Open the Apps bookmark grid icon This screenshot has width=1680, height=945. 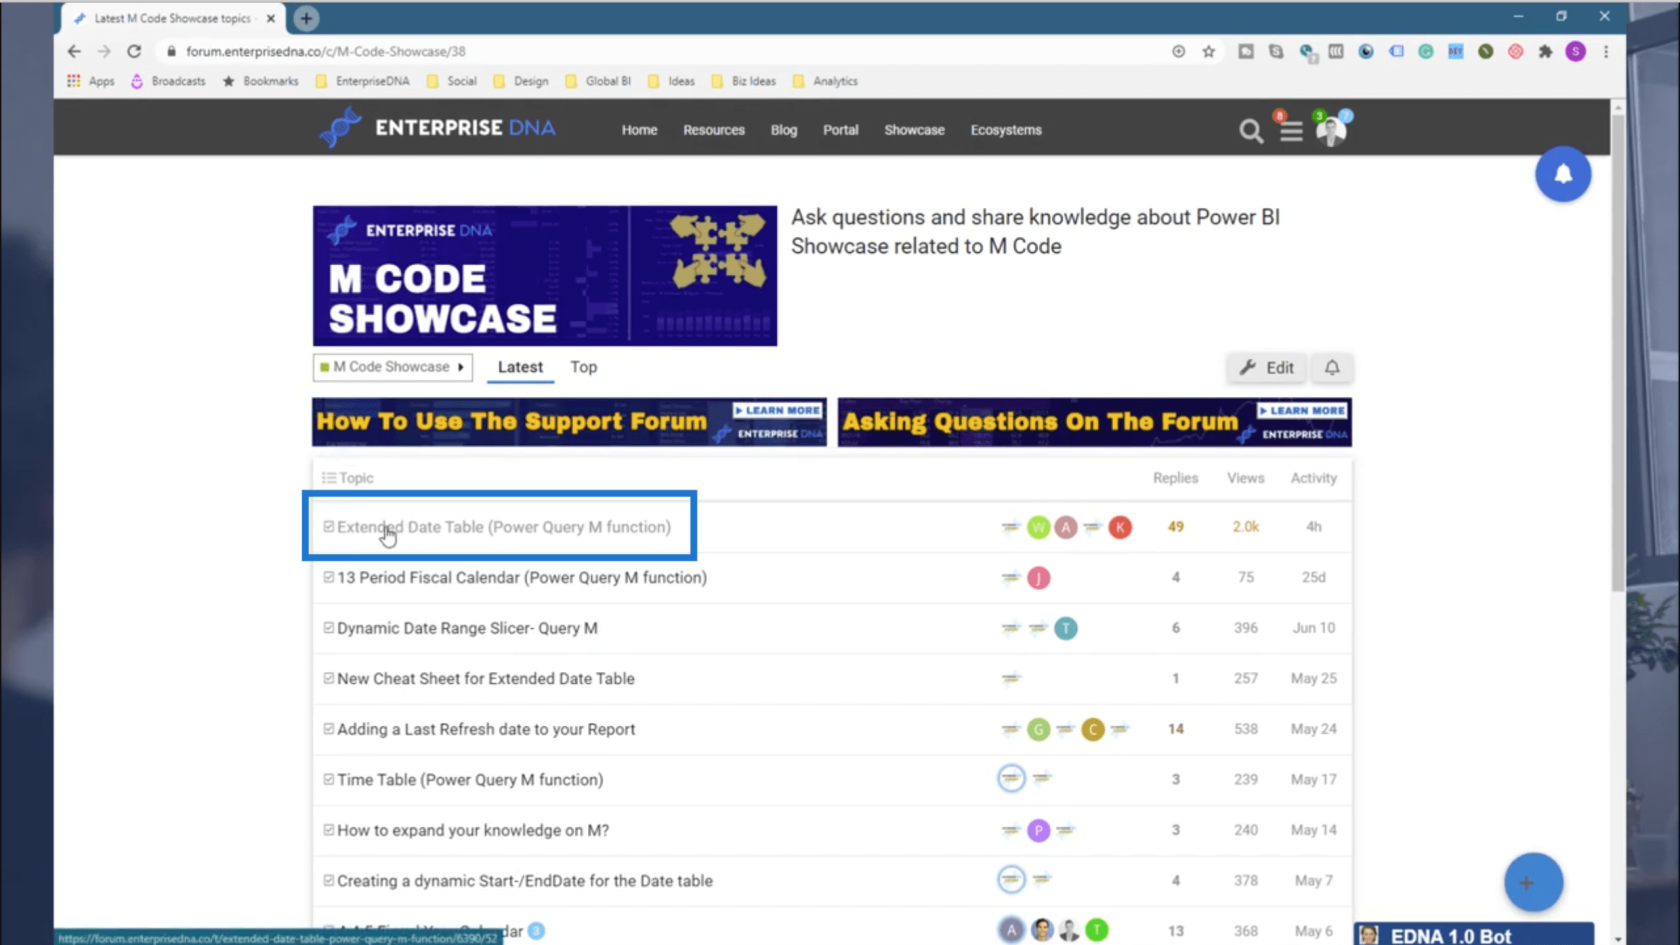coord(73,81)
